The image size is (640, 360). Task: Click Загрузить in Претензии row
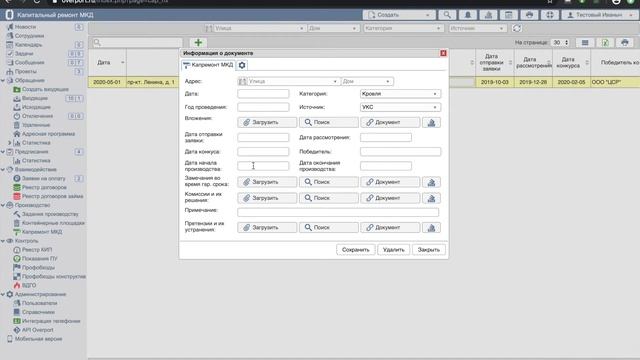point(267,227)
